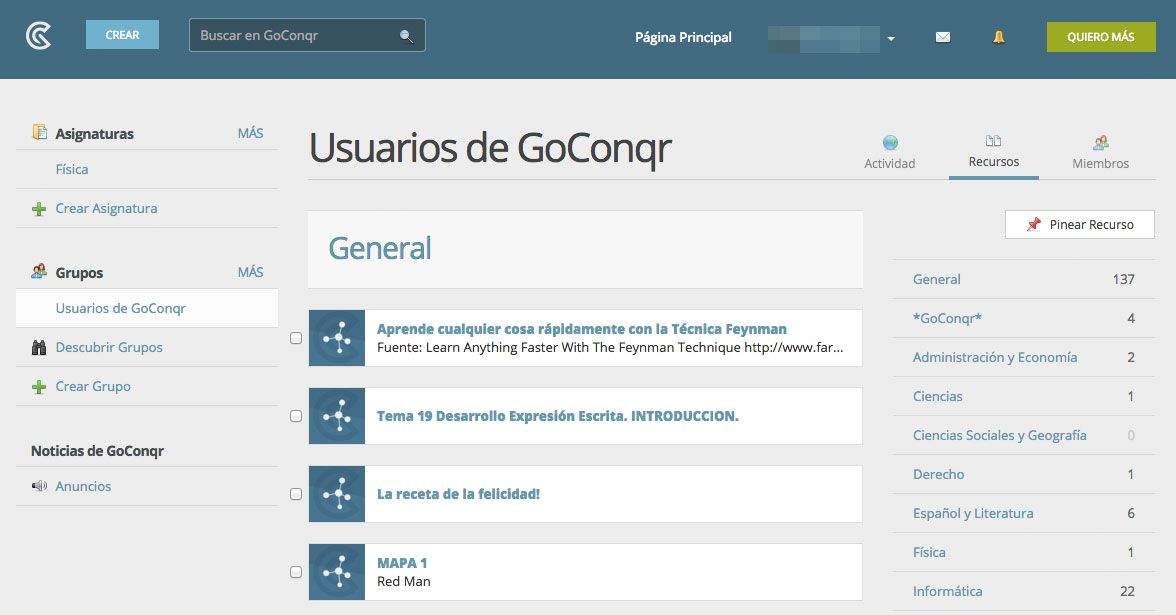The image size is (1176, 615).
Task: Click the 'Red Man' description text
Action: 404,581
